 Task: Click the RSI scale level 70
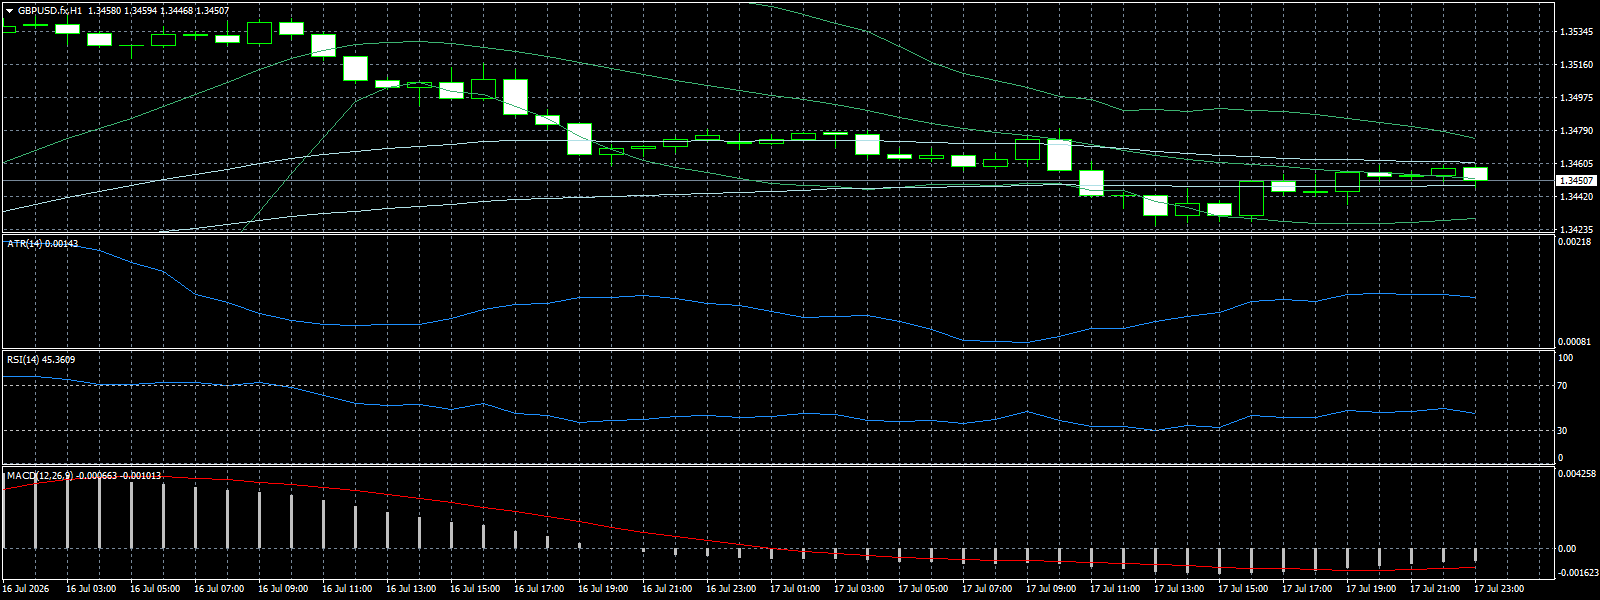[x=1564, y=386]
